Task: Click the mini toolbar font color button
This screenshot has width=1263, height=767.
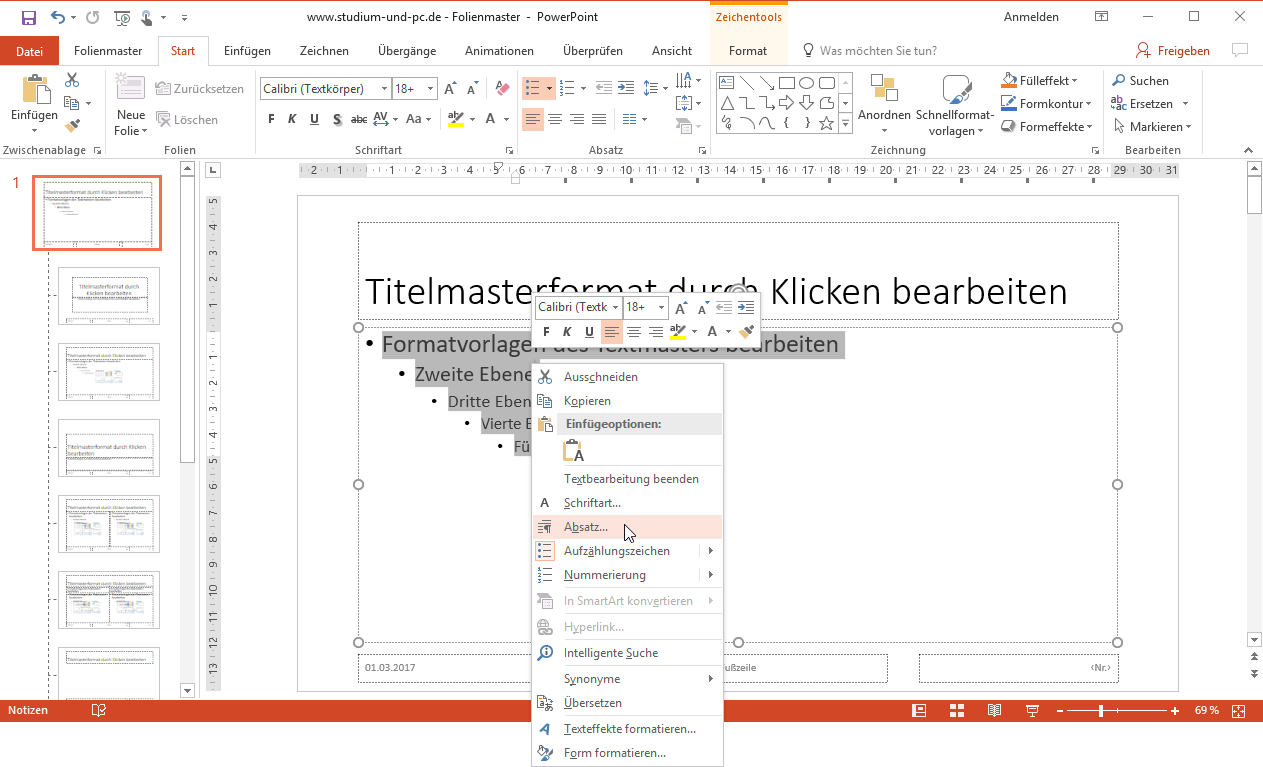Action: (x=712, y=331)
